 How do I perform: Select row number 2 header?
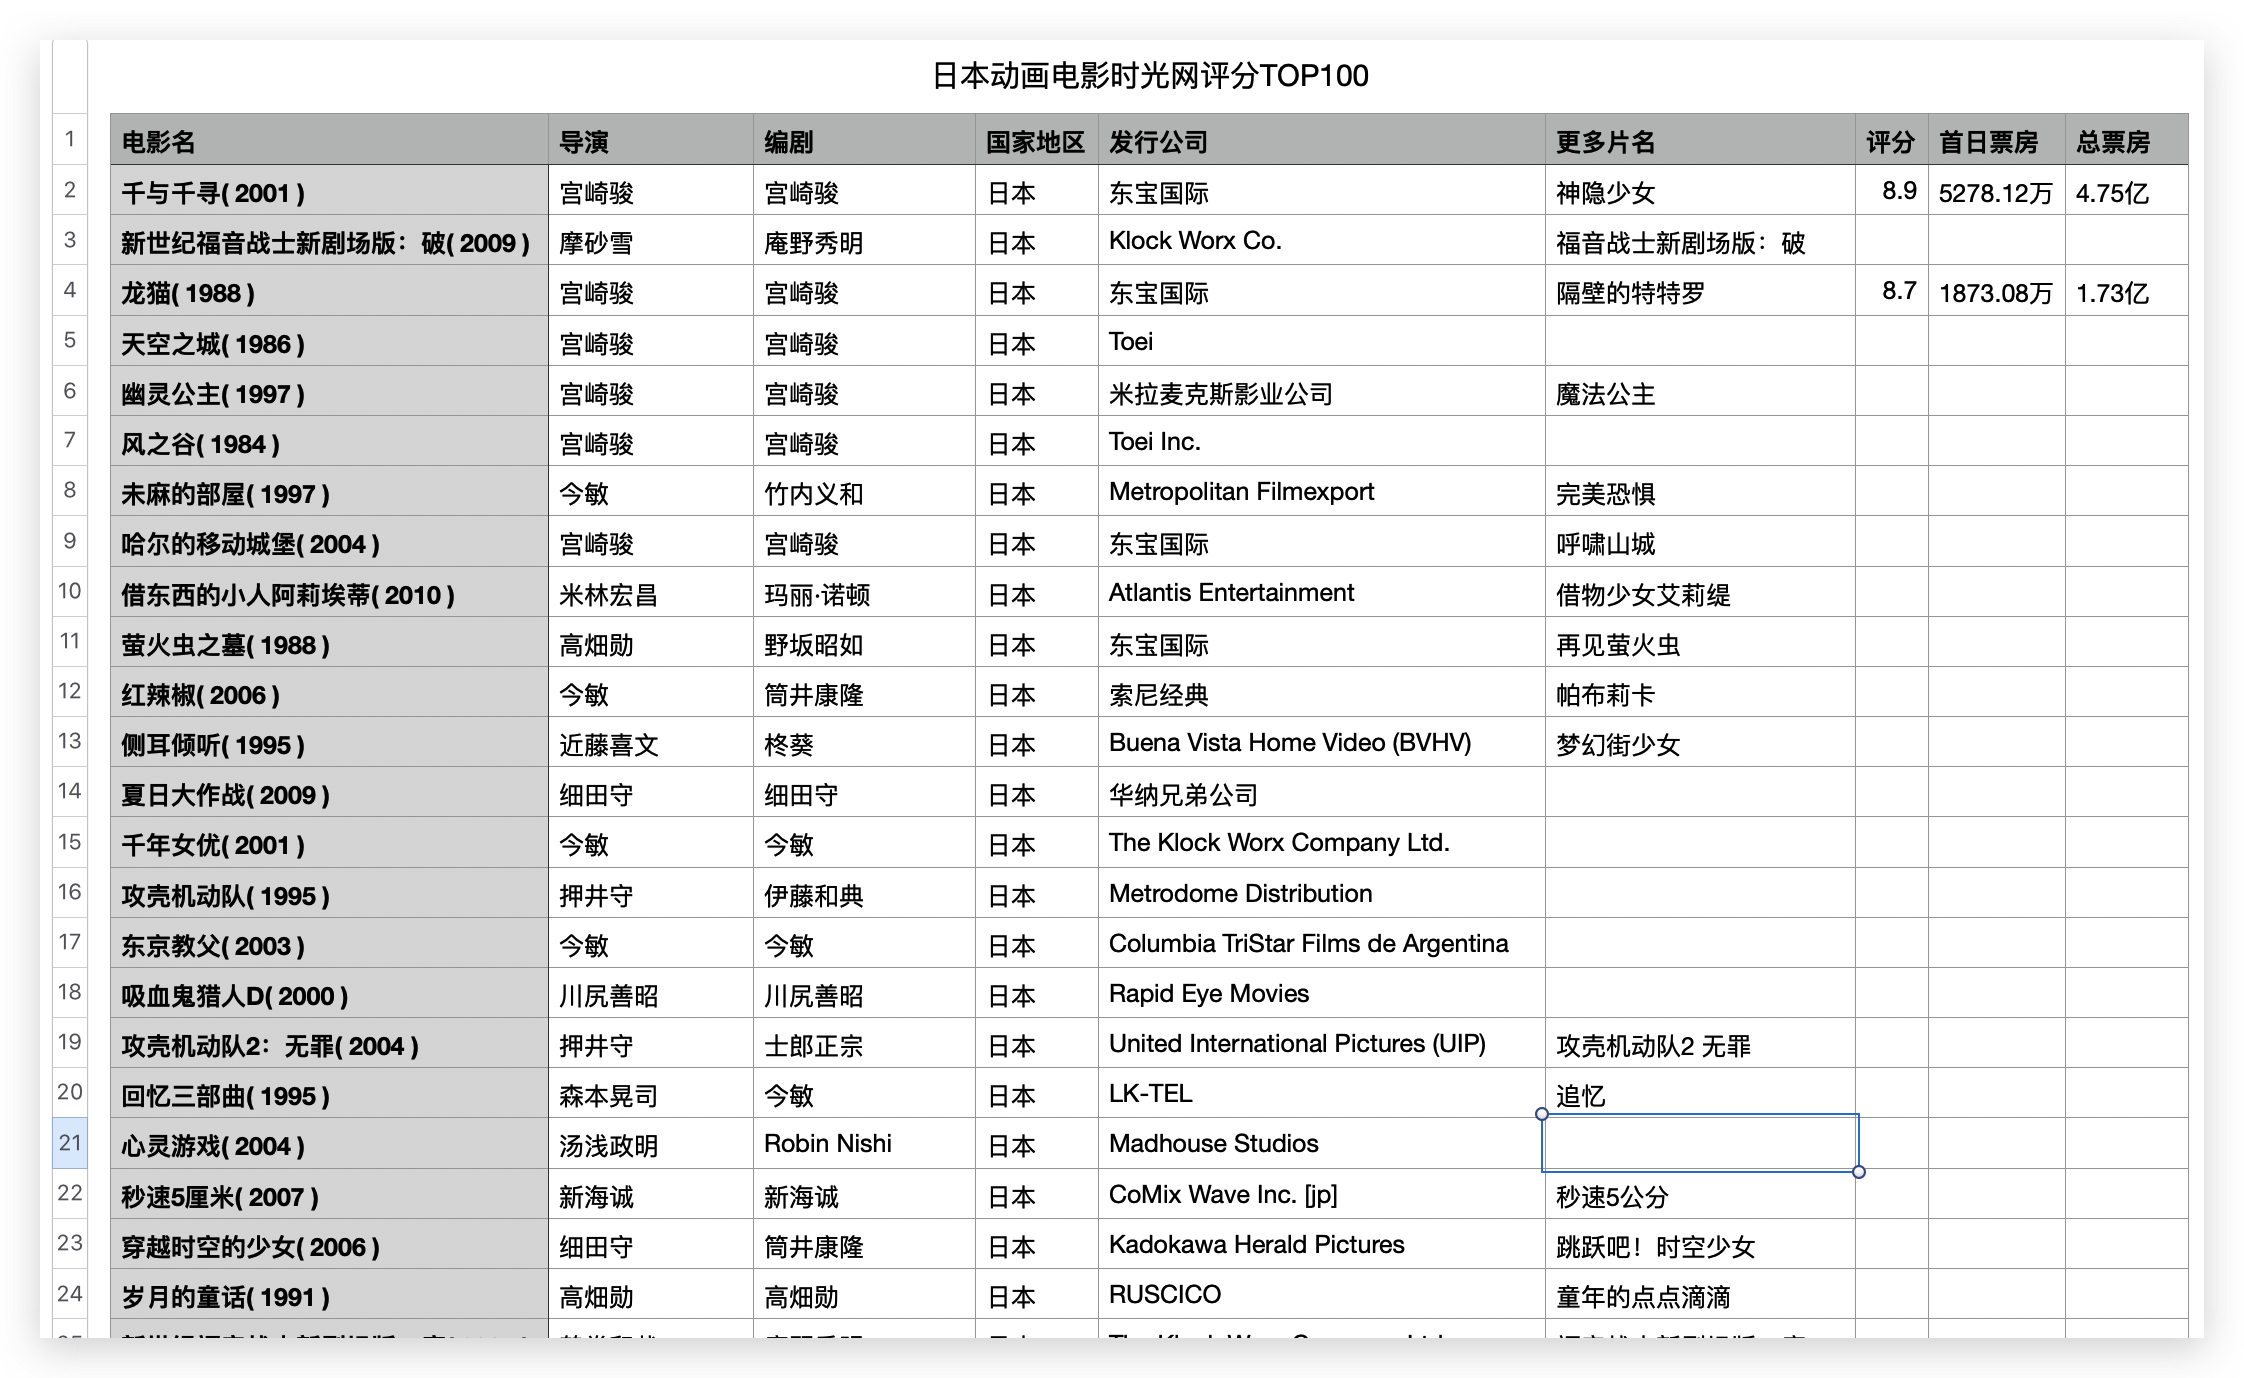coord(70,190)
